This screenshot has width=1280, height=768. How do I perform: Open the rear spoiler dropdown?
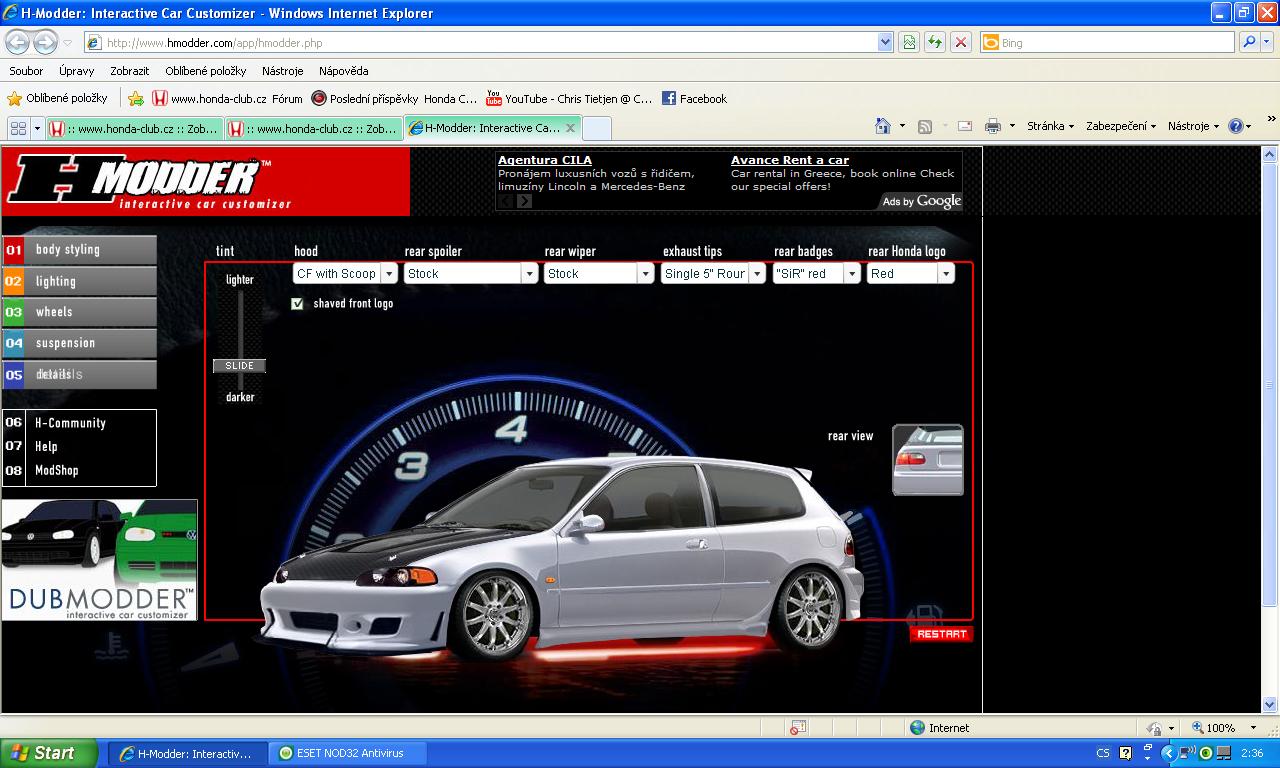click(x=471, y=273)
